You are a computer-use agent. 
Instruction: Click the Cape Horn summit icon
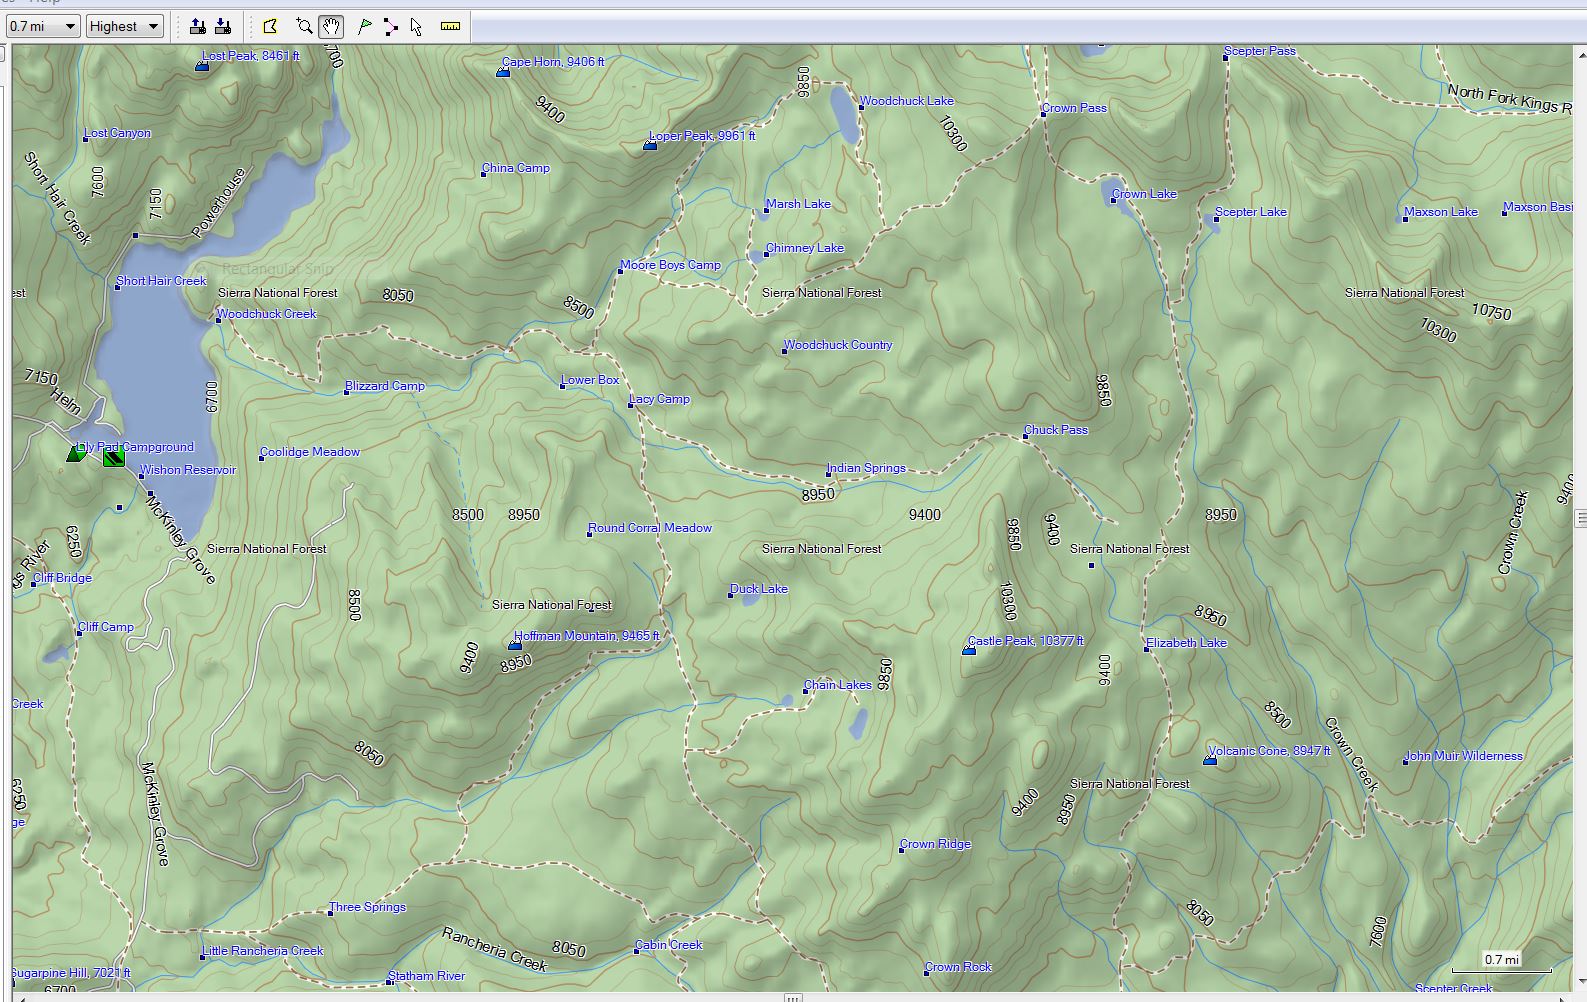coord(503,72)
